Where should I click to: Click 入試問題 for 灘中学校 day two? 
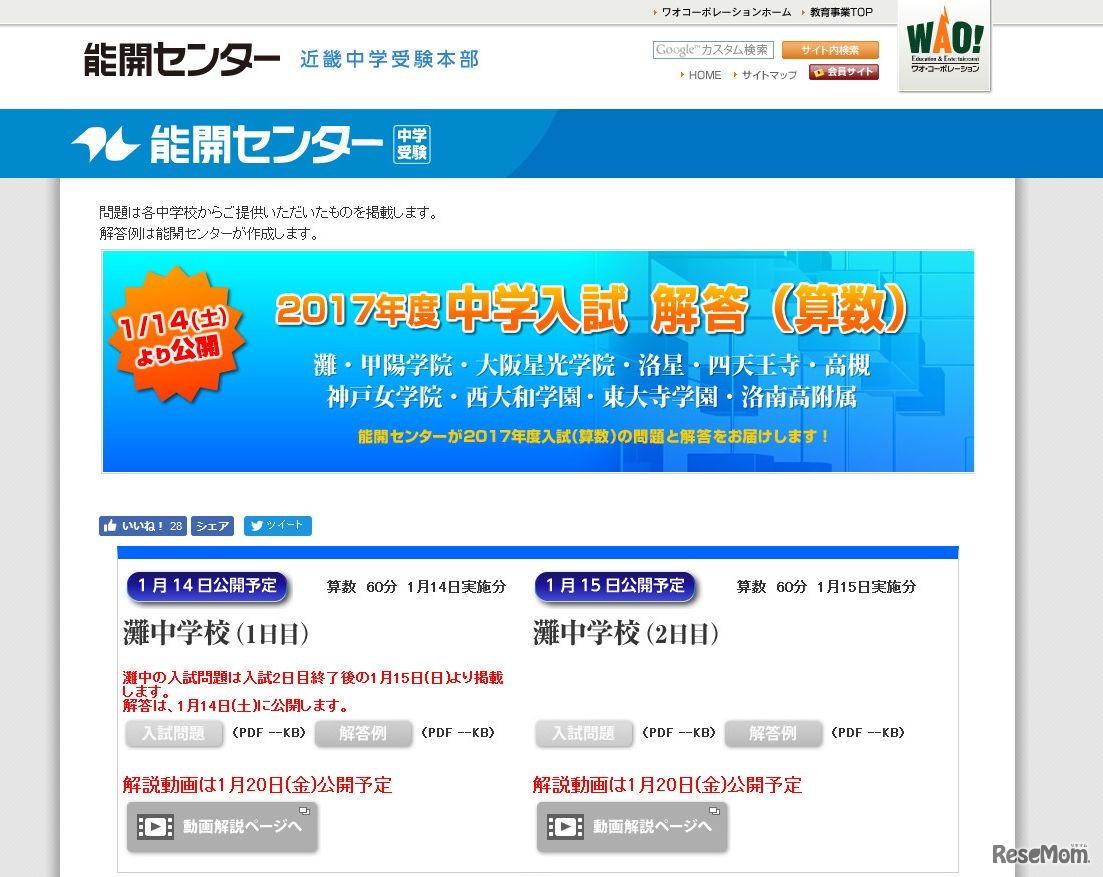point(583,733)
